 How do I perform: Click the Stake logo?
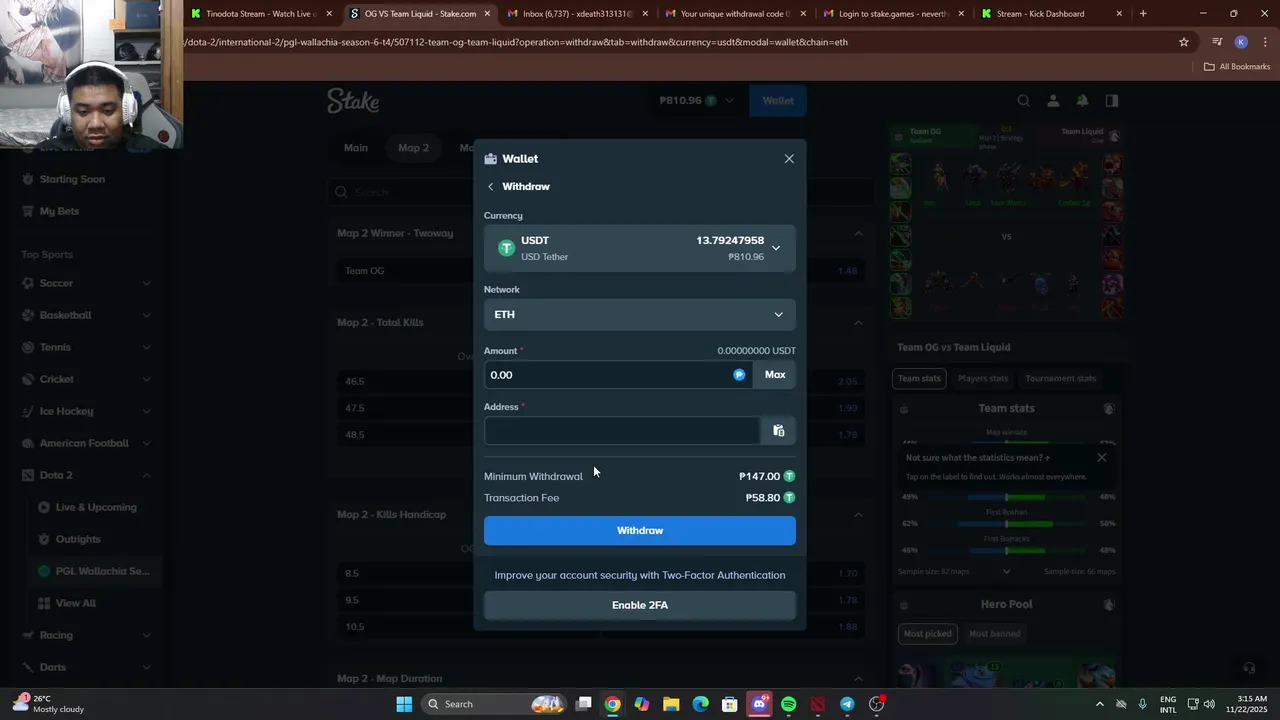coord(353,101)
